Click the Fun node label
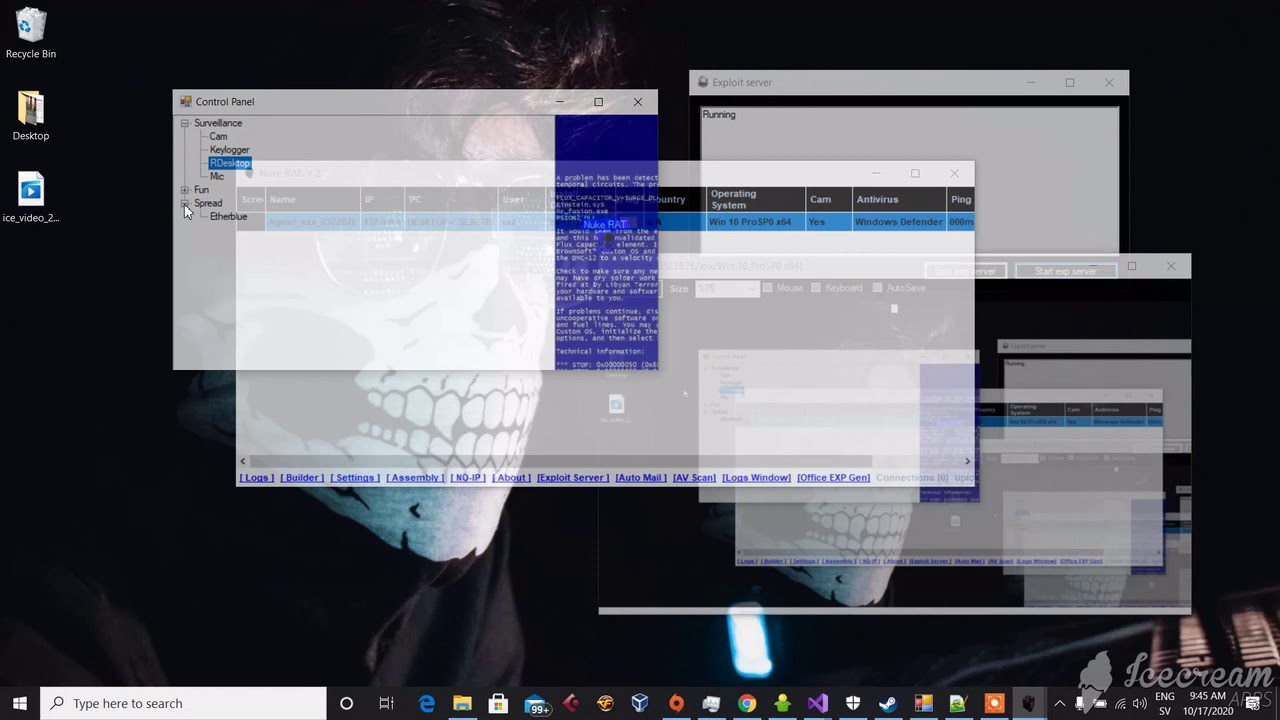This screenshot has width=1280, height=720. point(201,190)
